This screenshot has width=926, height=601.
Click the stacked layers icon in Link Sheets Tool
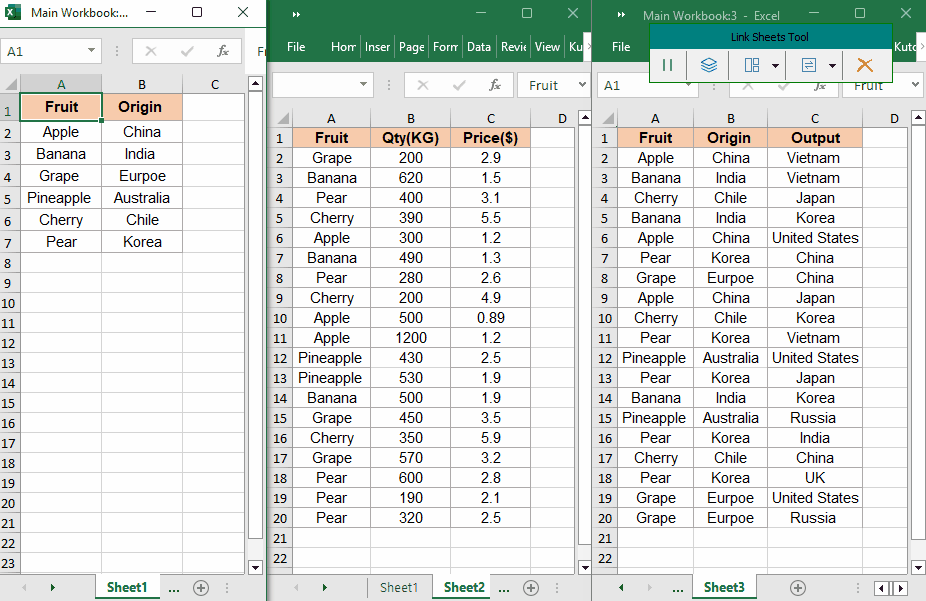tap(708, 65)
